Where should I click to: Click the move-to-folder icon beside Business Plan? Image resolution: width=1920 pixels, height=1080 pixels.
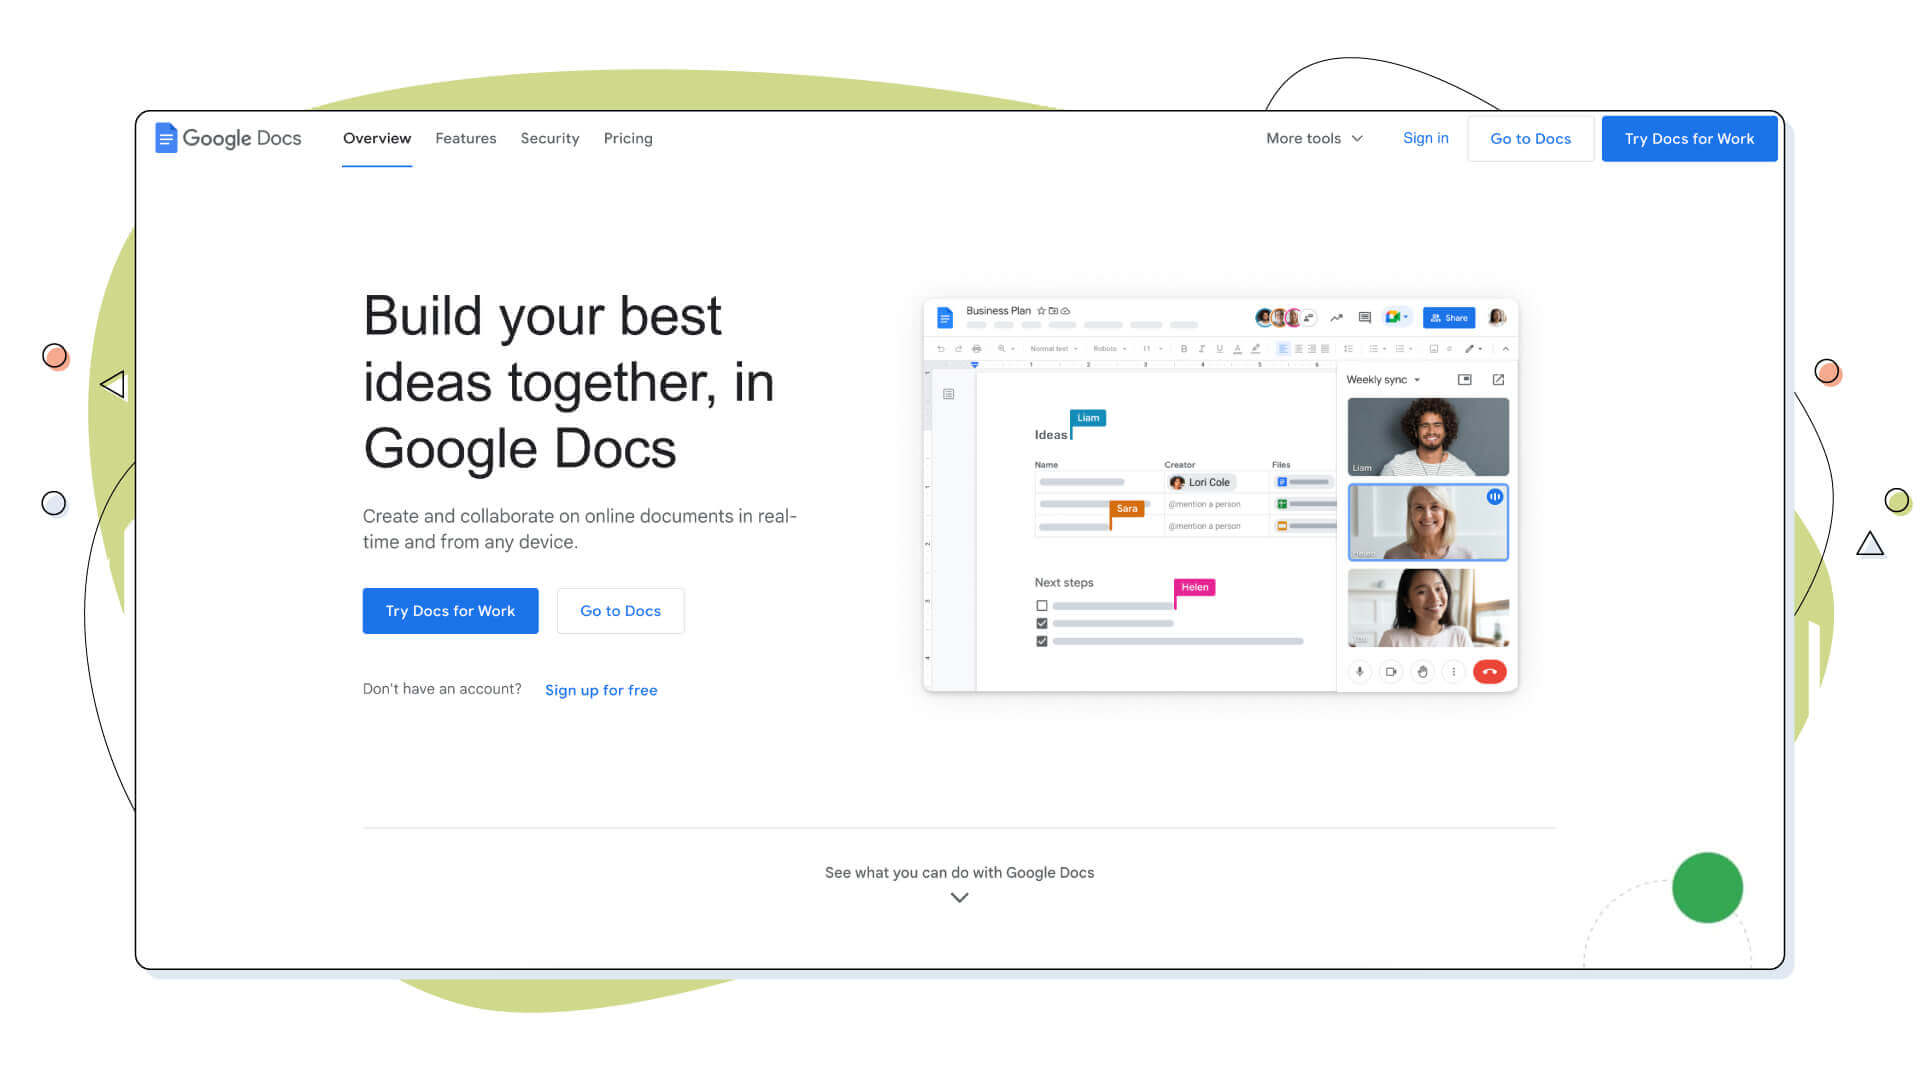click(1053, 311)
